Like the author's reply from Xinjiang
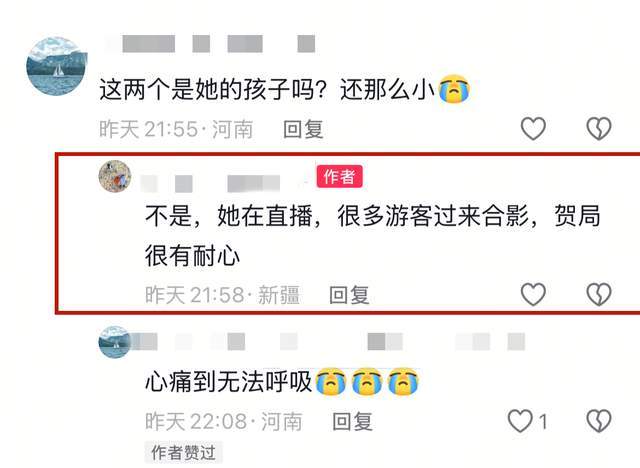Image resolution: width=640 pixels, height=468 pixels. [533, 294]
